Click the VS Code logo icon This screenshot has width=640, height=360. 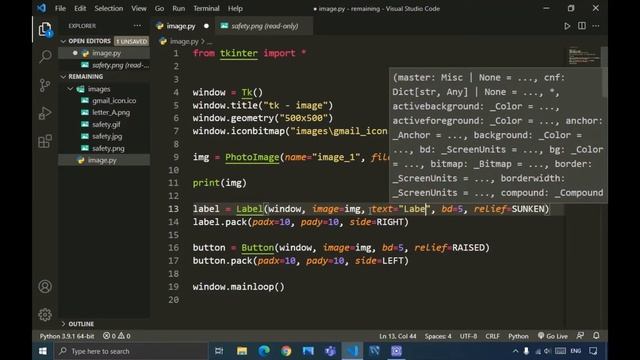(x=42, y=8)
